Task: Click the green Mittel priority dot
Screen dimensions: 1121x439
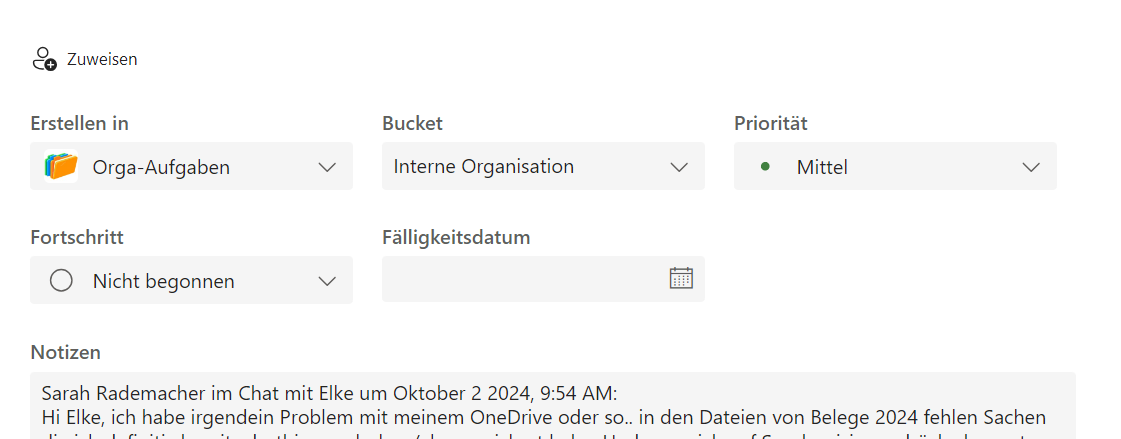Action: pyautogui.click(x=765, y=167)
